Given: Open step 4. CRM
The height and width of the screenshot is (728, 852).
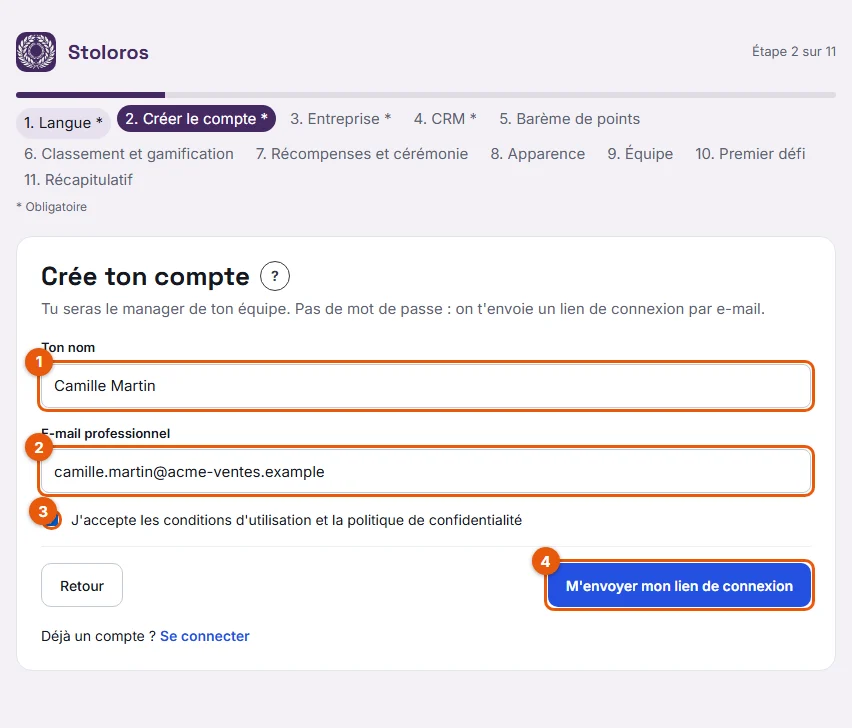Looking at the screenshot, I should [445, 118].
